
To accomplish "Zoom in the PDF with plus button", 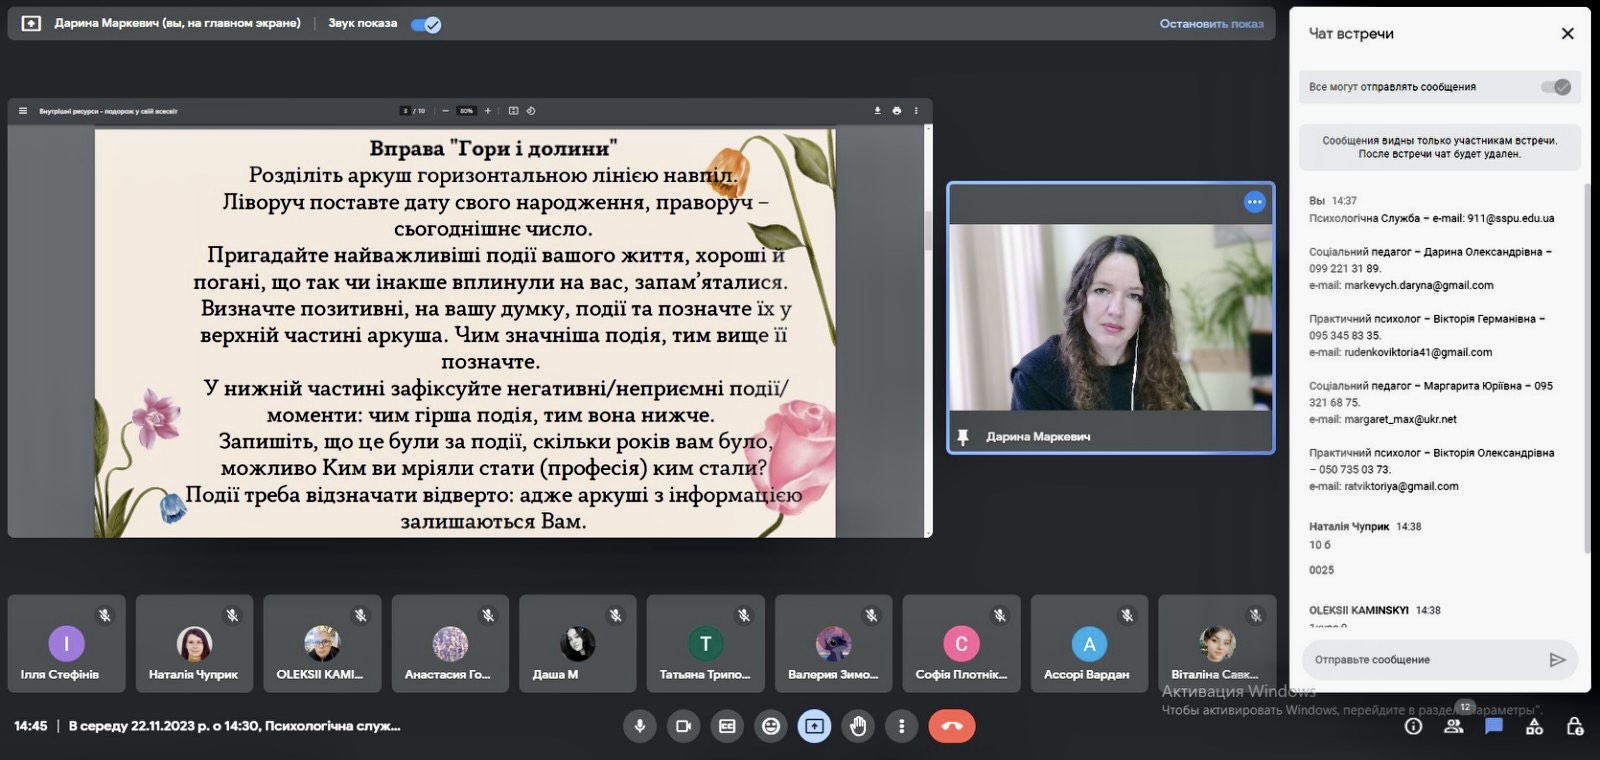I will [488, 111].
